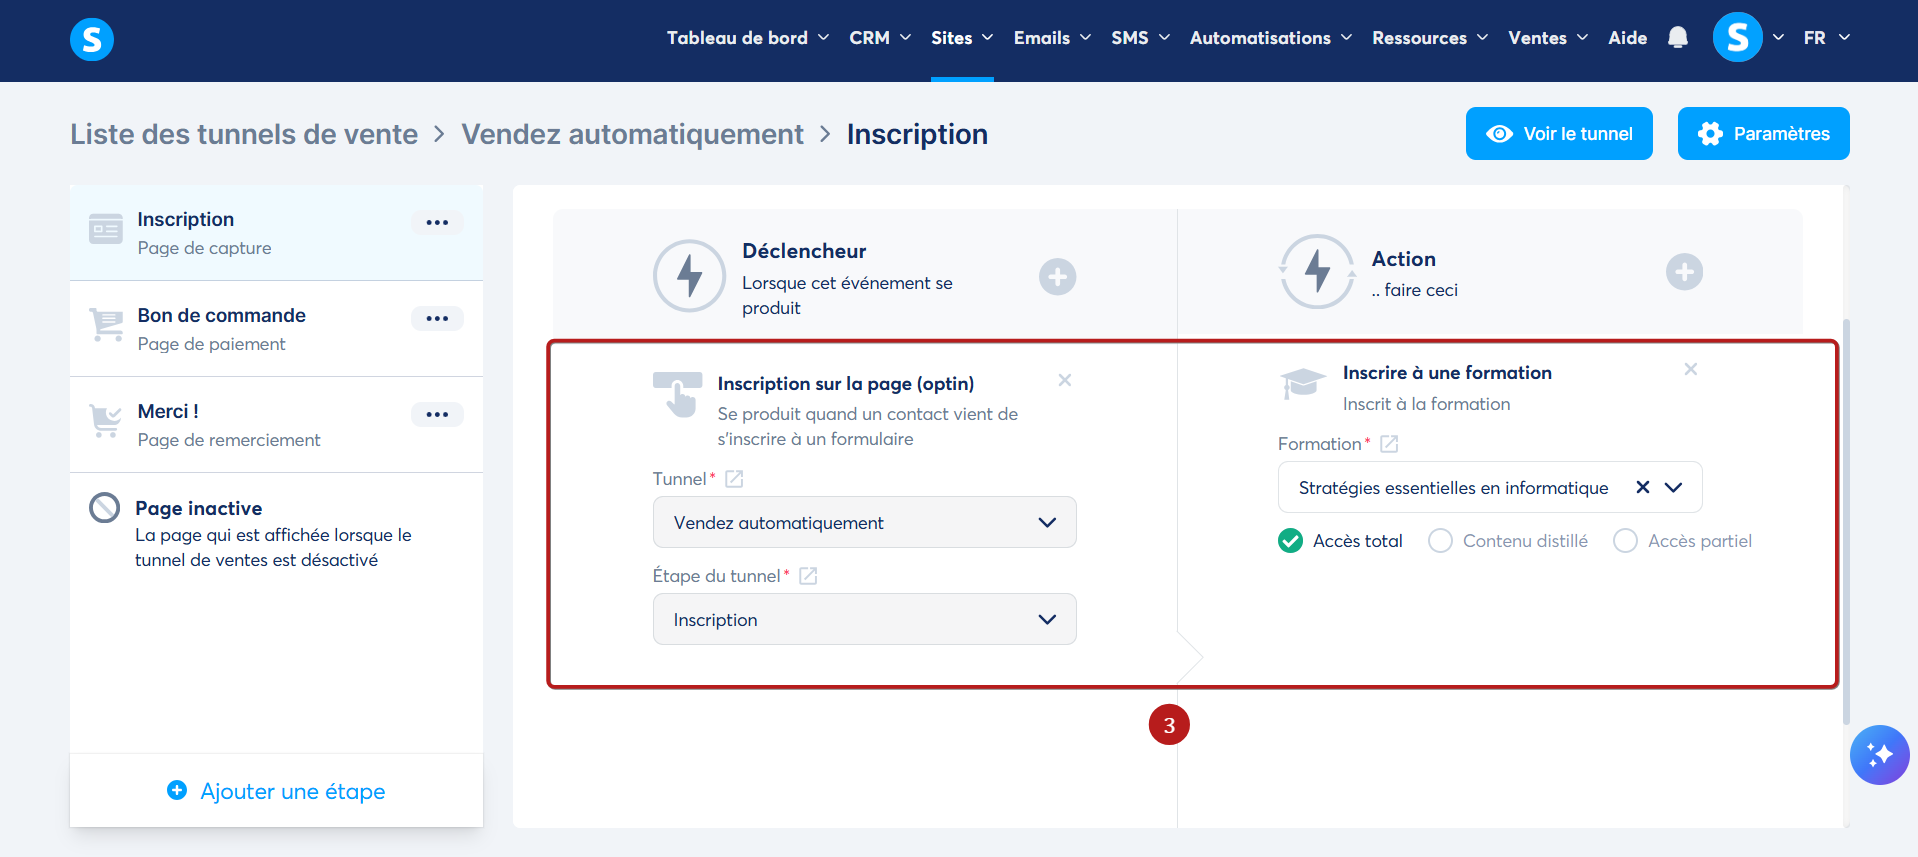1918x857 pixels.
Task: Click the Page inactive disabled icon
Action: pos(105,508)
